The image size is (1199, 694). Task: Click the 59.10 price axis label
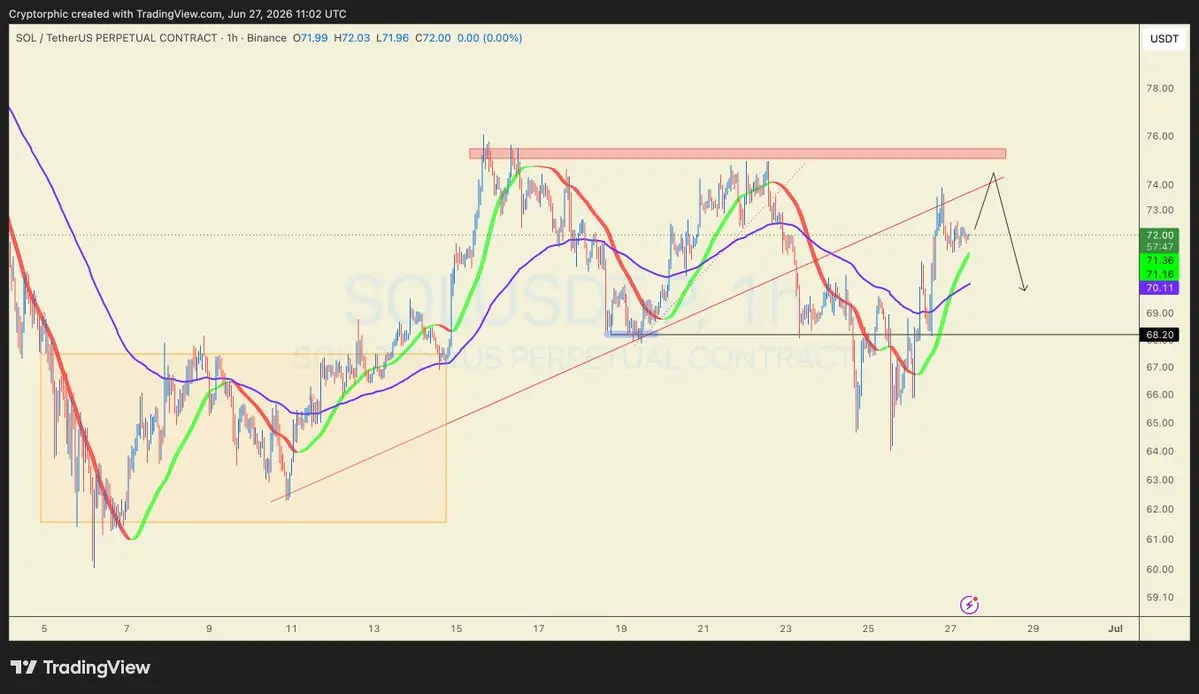point(1159,598)
